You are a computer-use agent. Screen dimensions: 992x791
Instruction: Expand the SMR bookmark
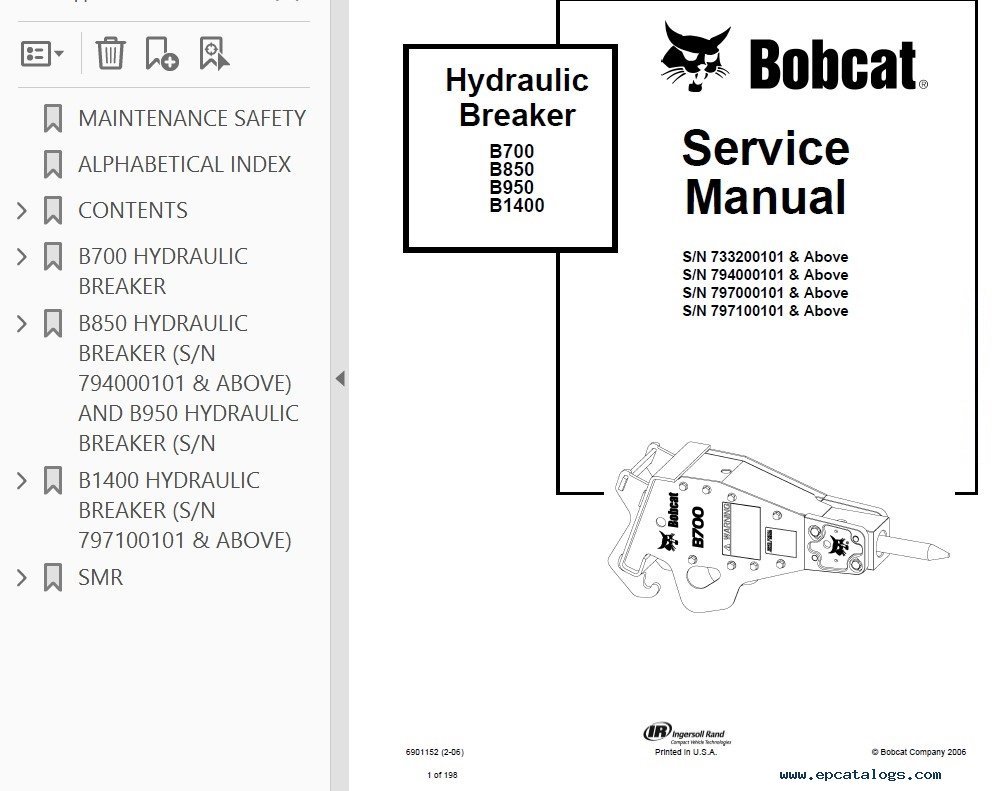(20, 577)
